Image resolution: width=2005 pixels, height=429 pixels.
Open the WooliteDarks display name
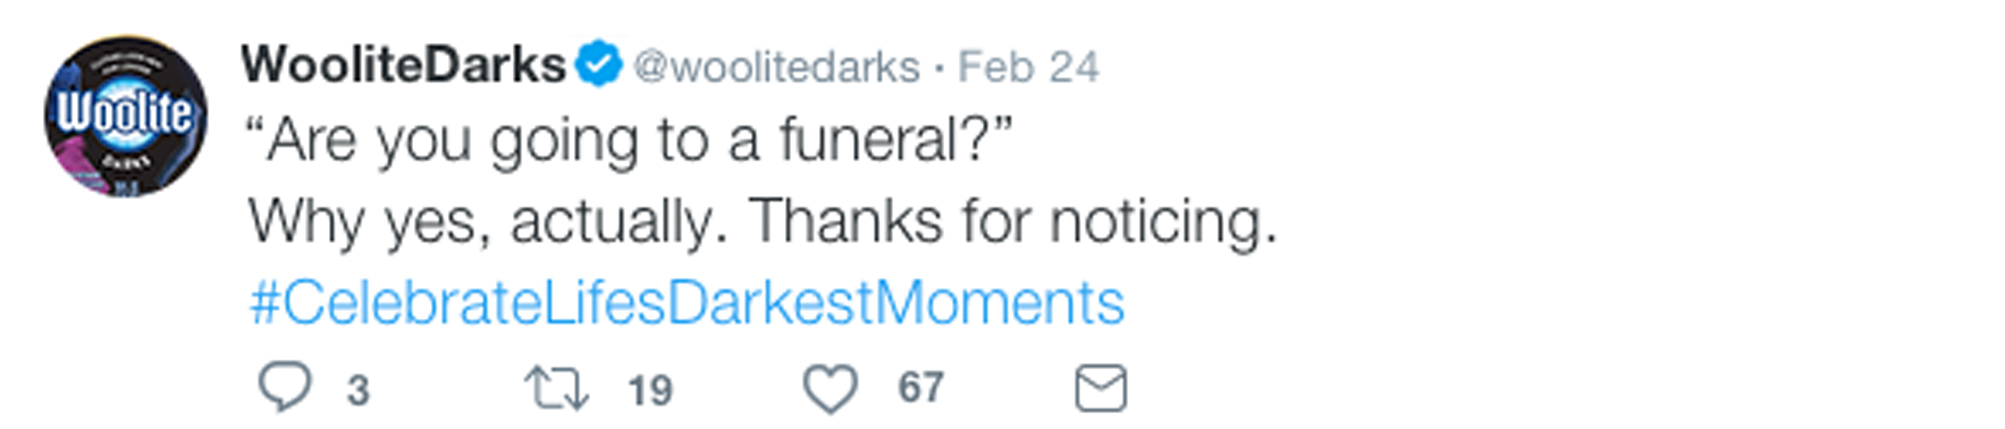pyautogui.click(x=403, y=65)
